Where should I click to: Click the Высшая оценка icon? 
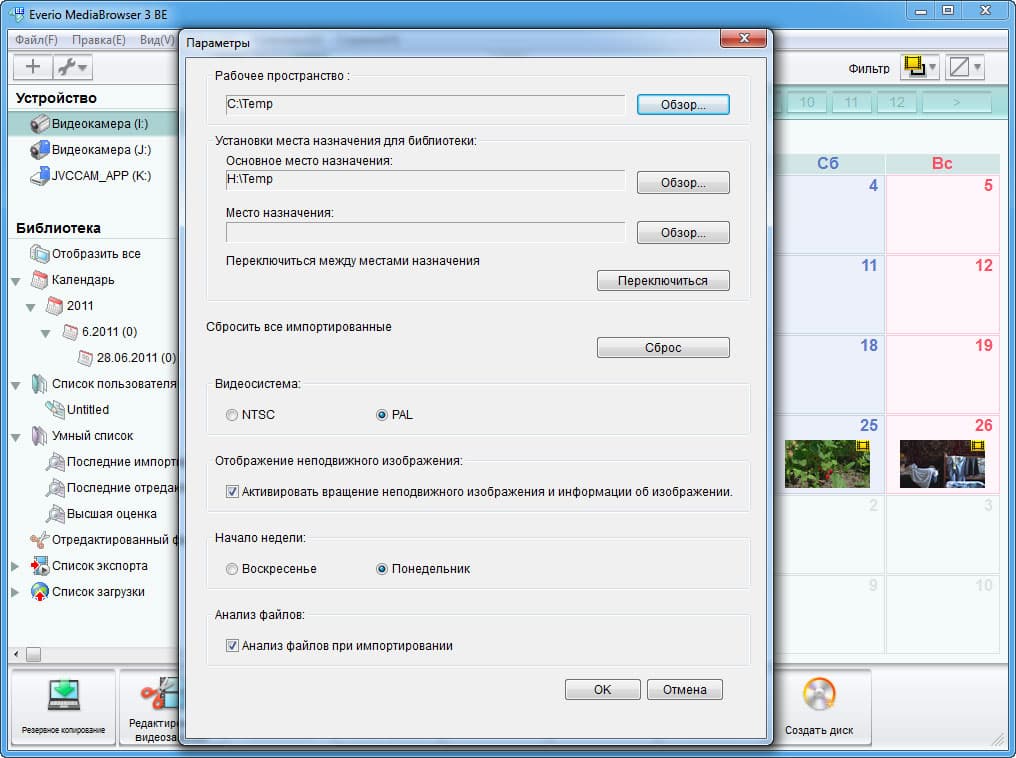click(54, 514)
